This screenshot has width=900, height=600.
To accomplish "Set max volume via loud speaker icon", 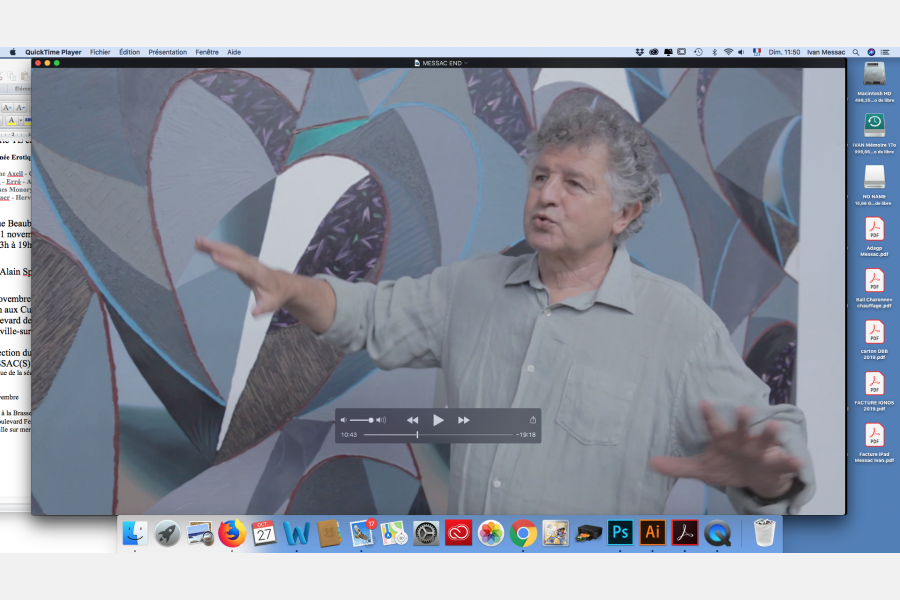I will tap(381, 420).
